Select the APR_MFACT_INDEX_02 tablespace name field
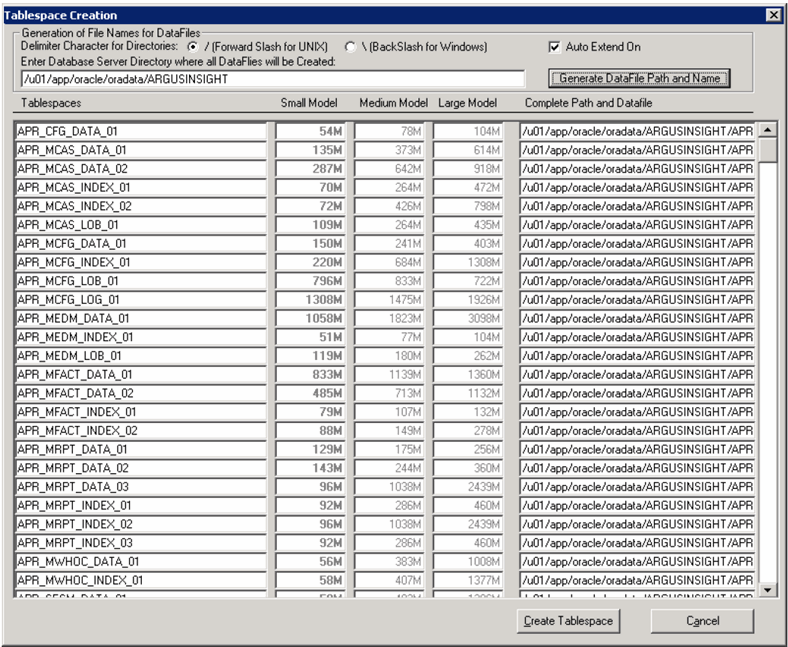The height and width of the screenshot is (647, 788). [x=141, y=430]
